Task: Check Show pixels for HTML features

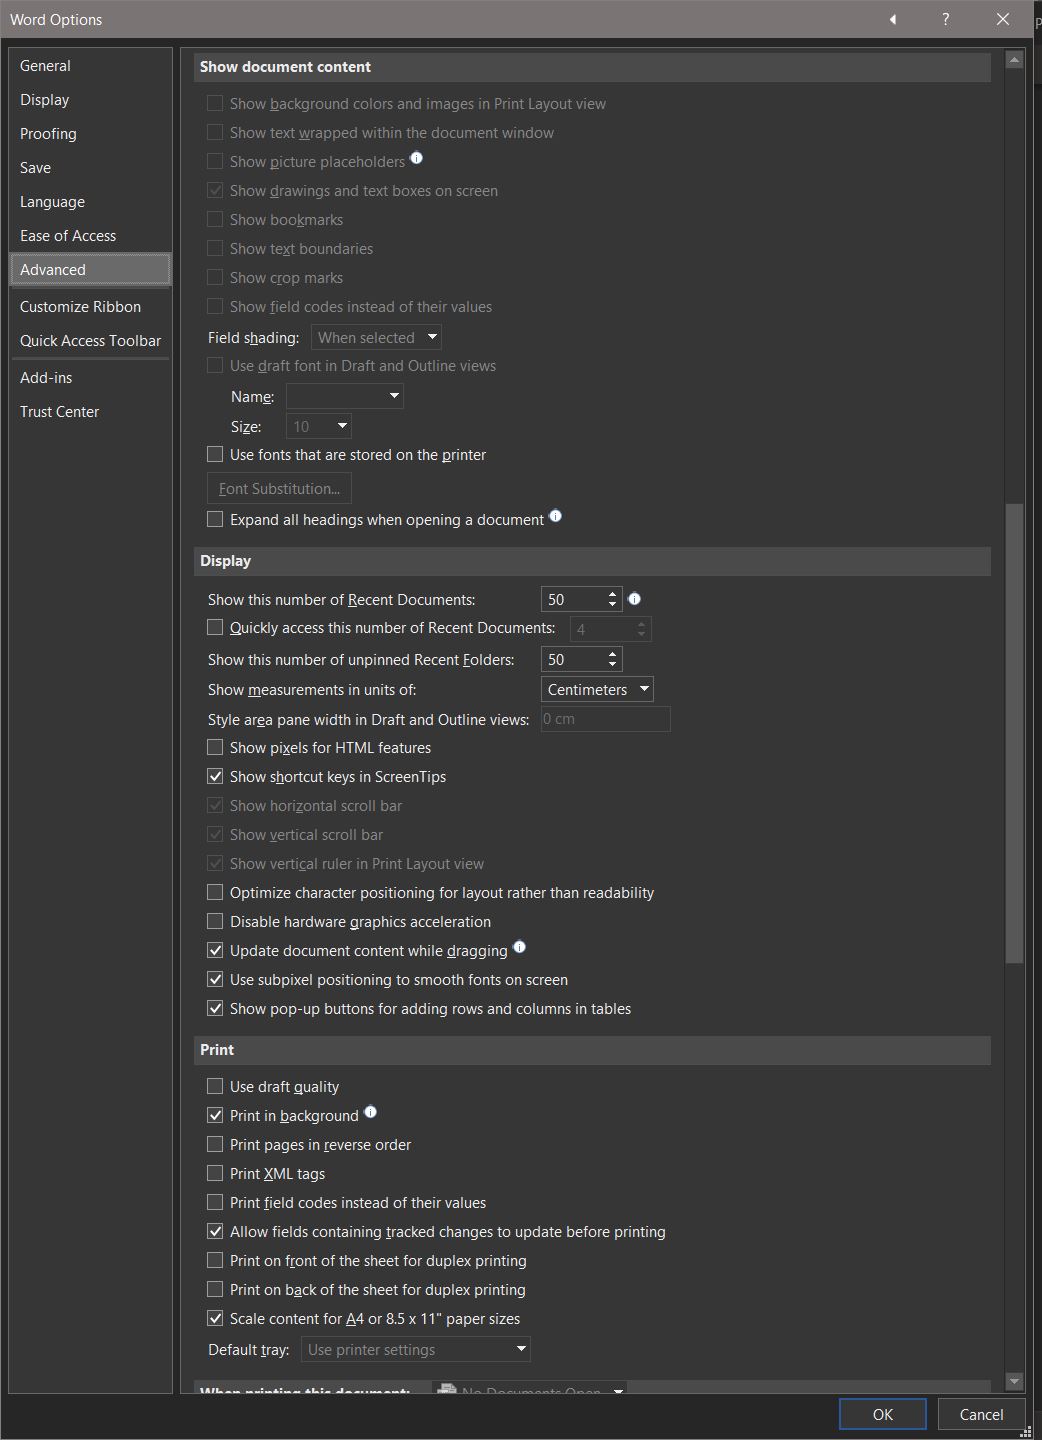Action: point(215,747)
